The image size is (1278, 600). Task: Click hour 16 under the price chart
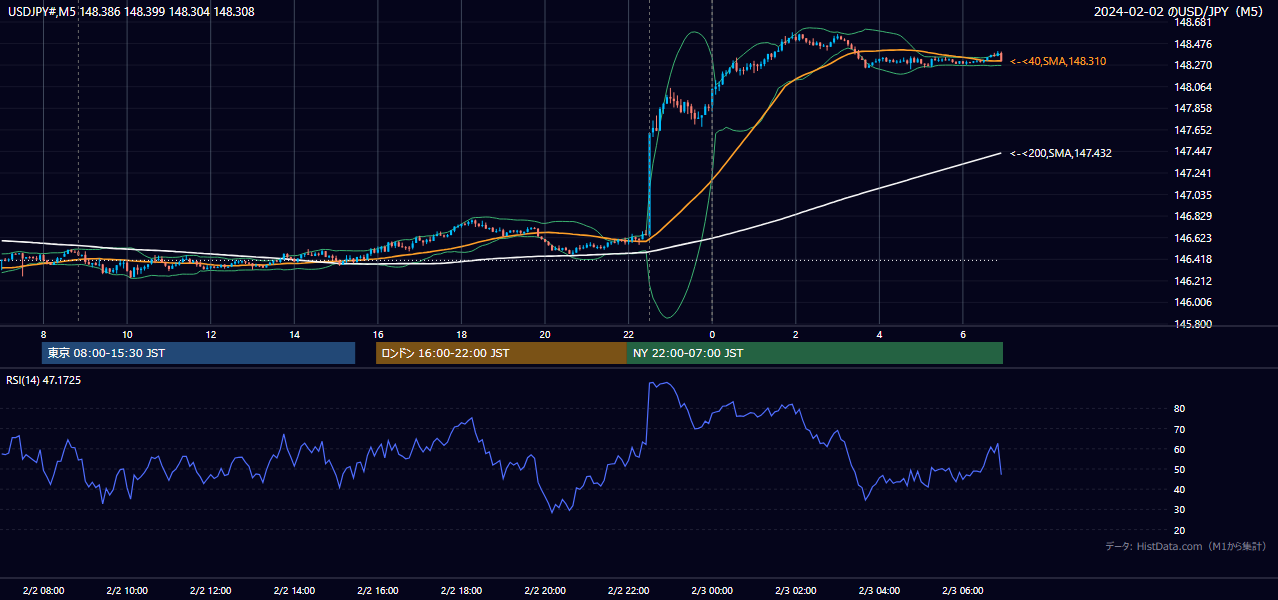coord(378,334)
